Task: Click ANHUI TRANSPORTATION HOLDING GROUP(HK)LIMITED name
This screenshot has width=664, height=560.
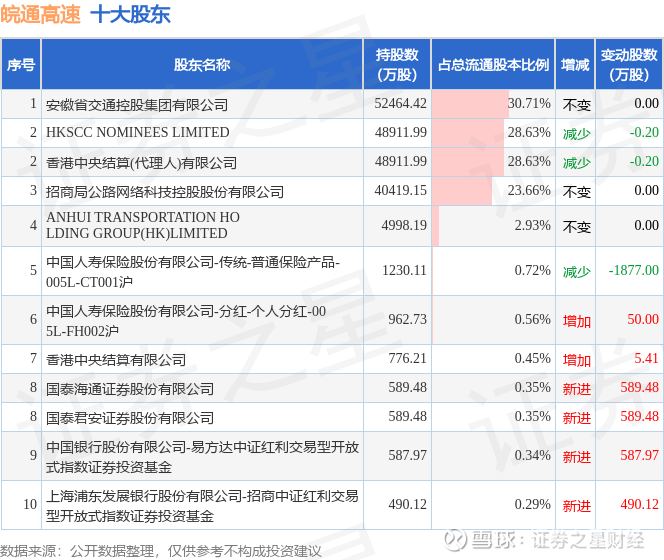Action: (143, 225)
